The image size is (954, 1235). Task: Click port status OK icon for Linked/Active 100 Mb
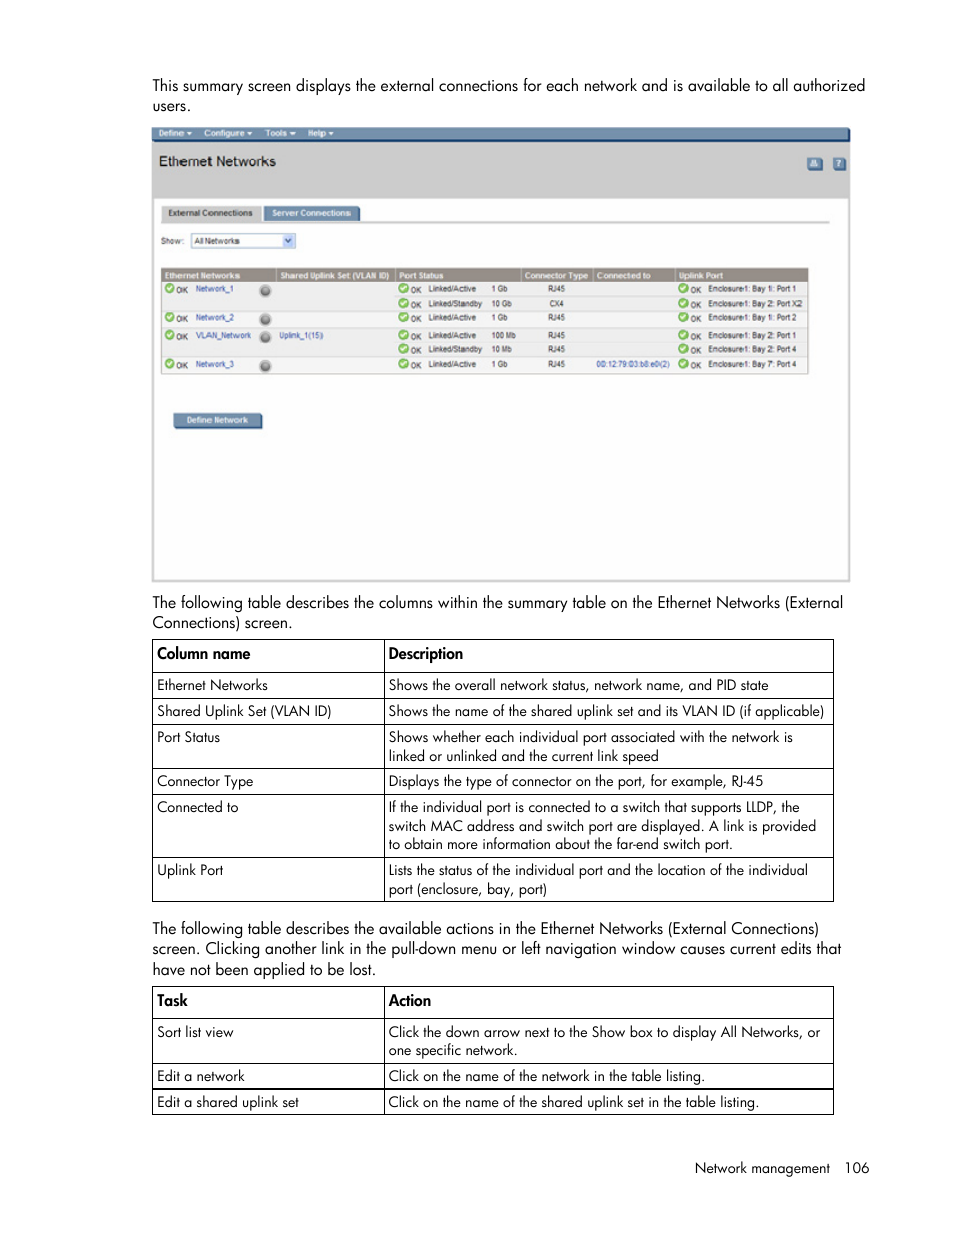click(x=403, y=336)
